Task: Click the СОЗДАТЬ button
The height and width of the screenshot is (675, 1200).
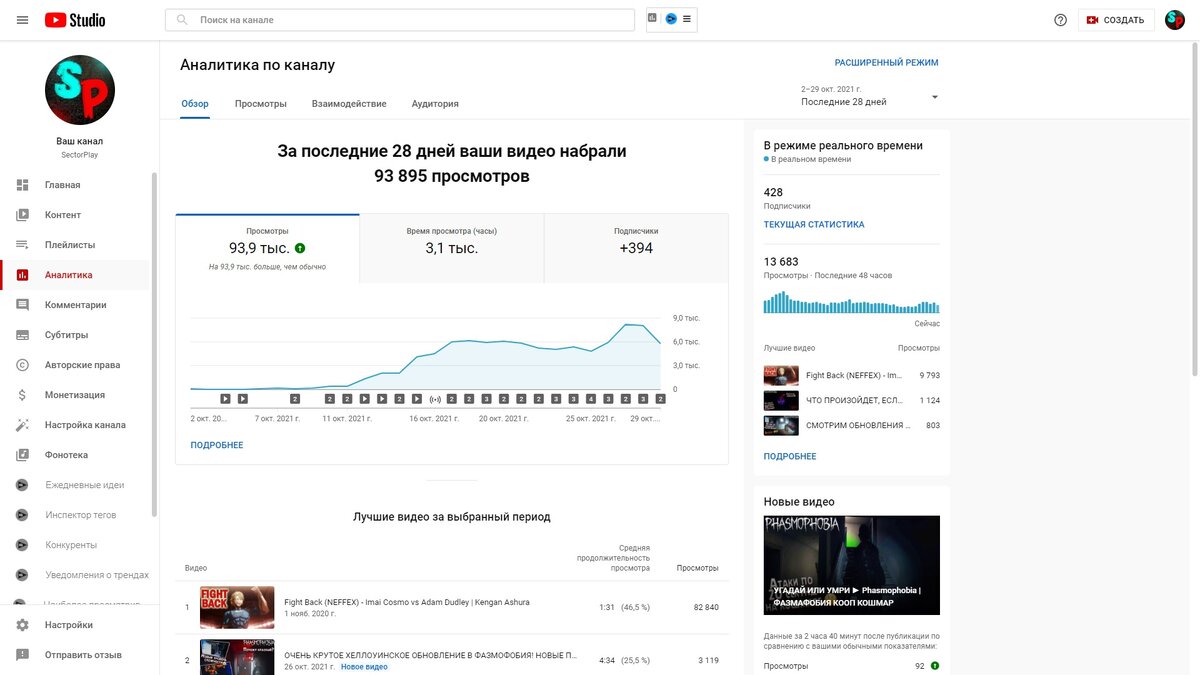Action: pos(1116,18)
